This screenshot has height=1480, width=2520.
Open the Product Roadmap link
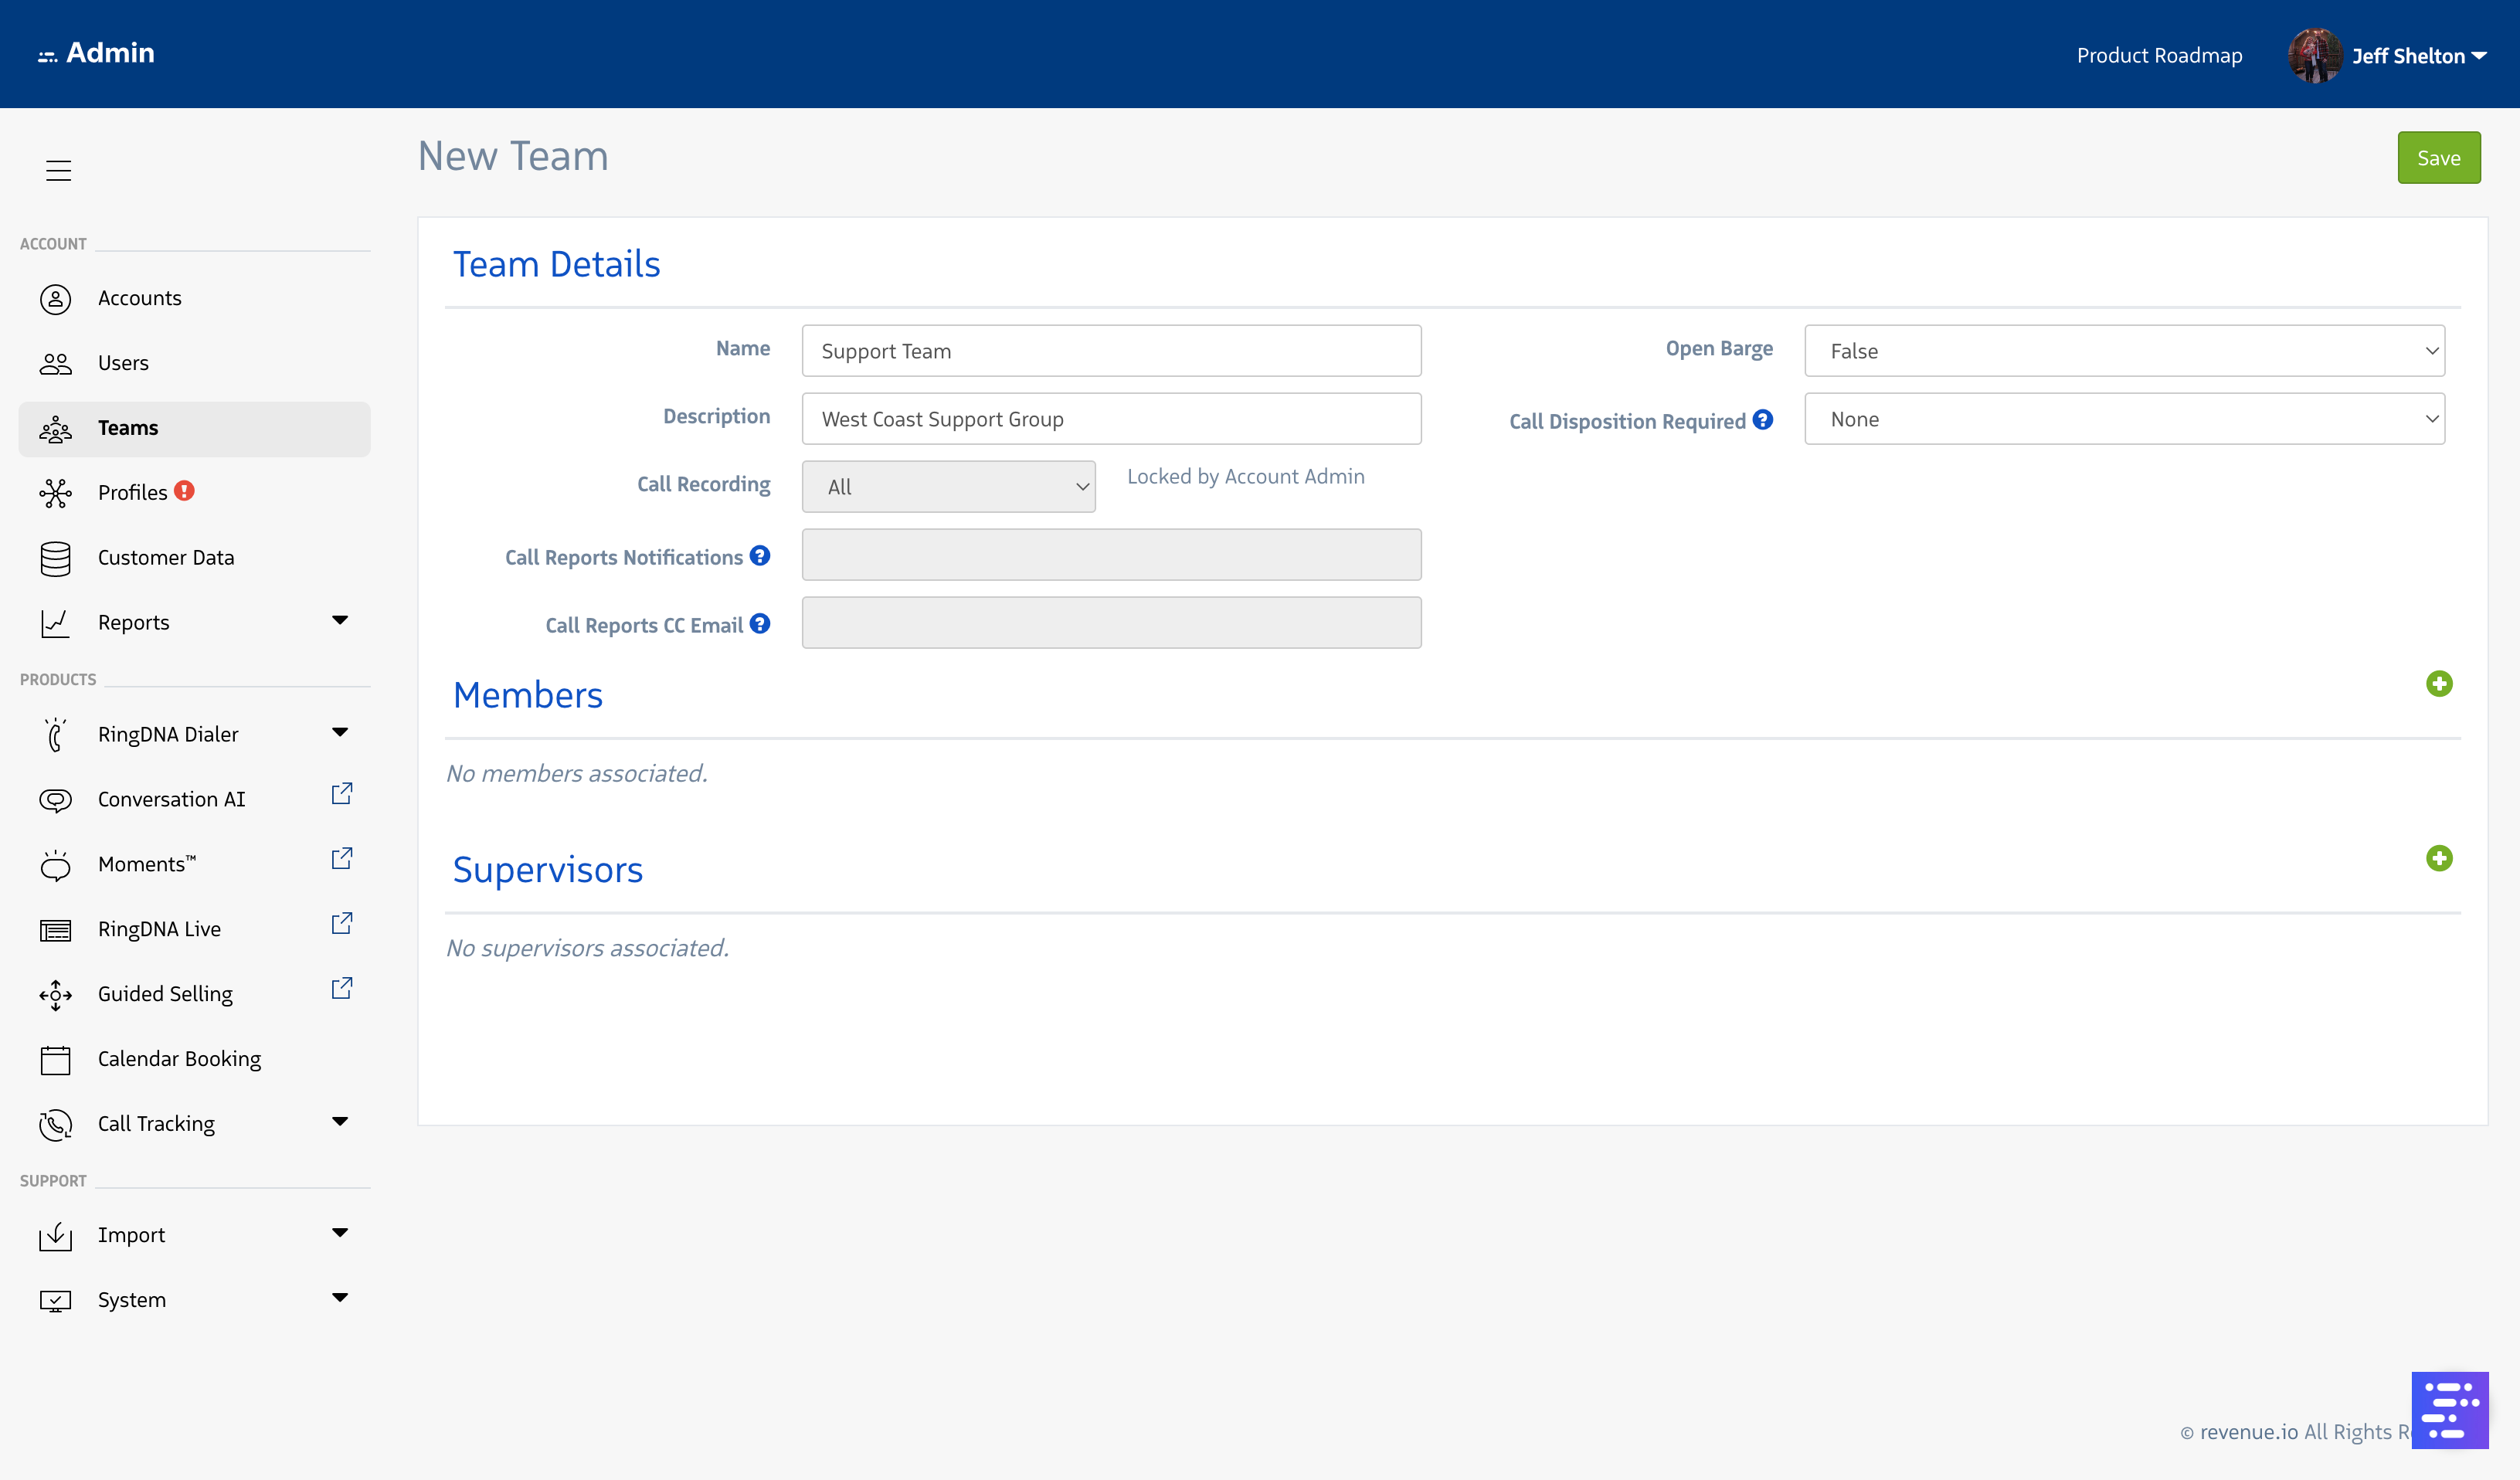(2159, 56)
